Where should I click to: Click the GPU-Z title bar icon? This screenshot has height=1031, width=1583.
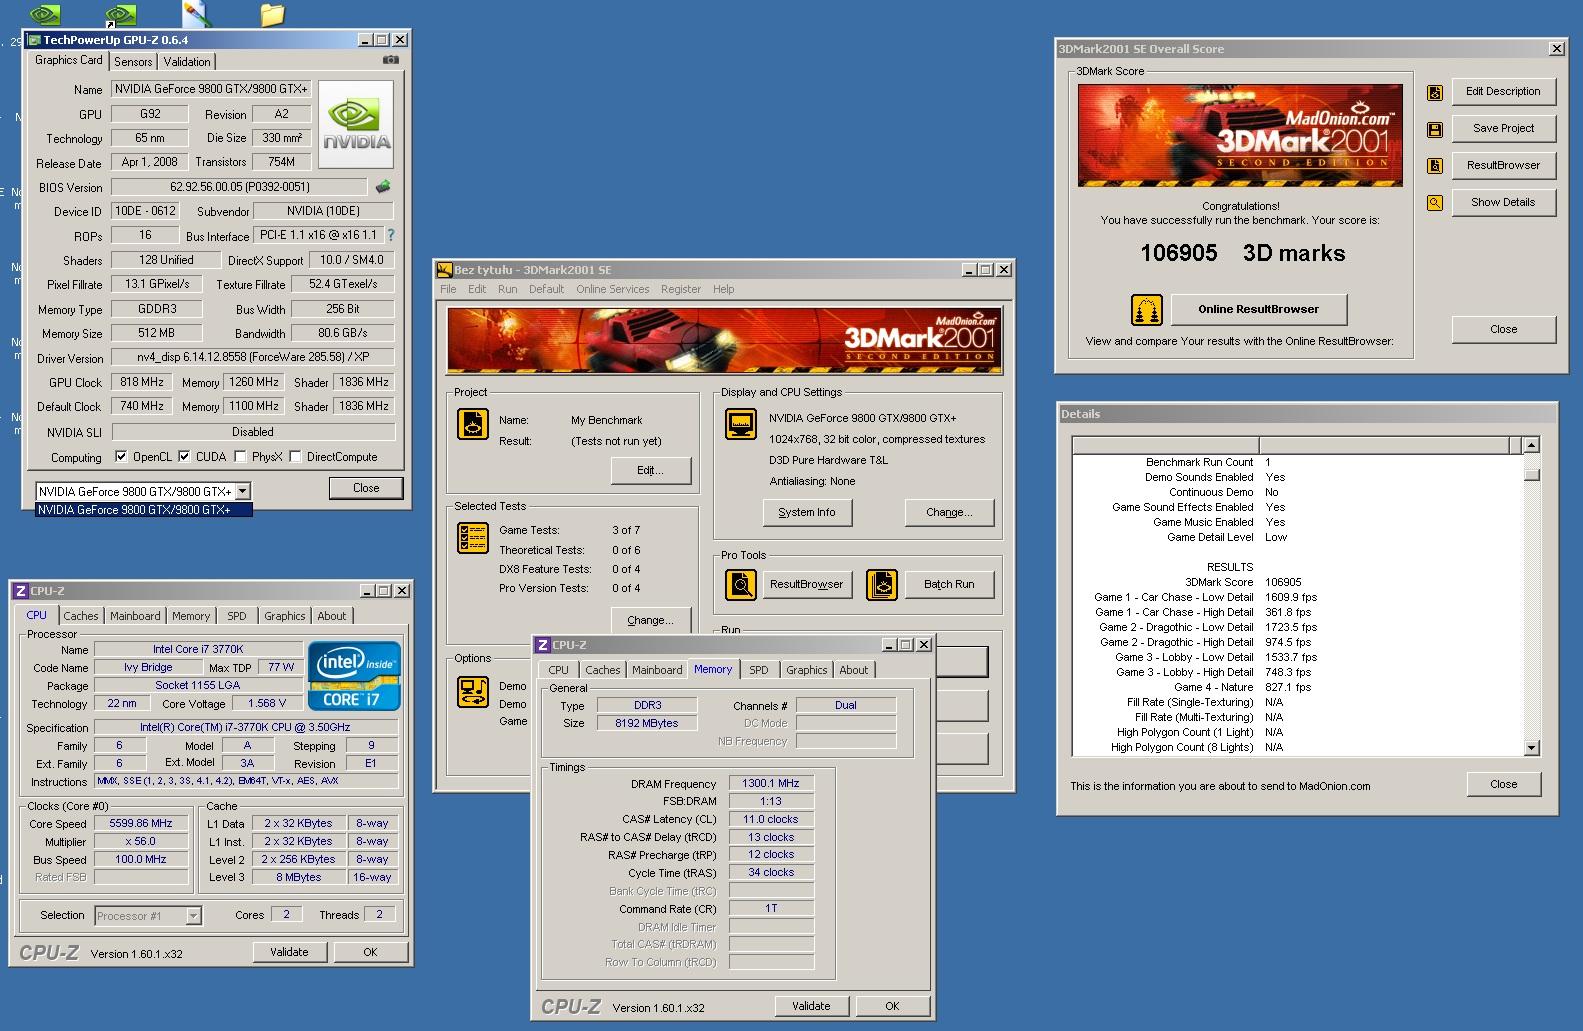point(34,40)
